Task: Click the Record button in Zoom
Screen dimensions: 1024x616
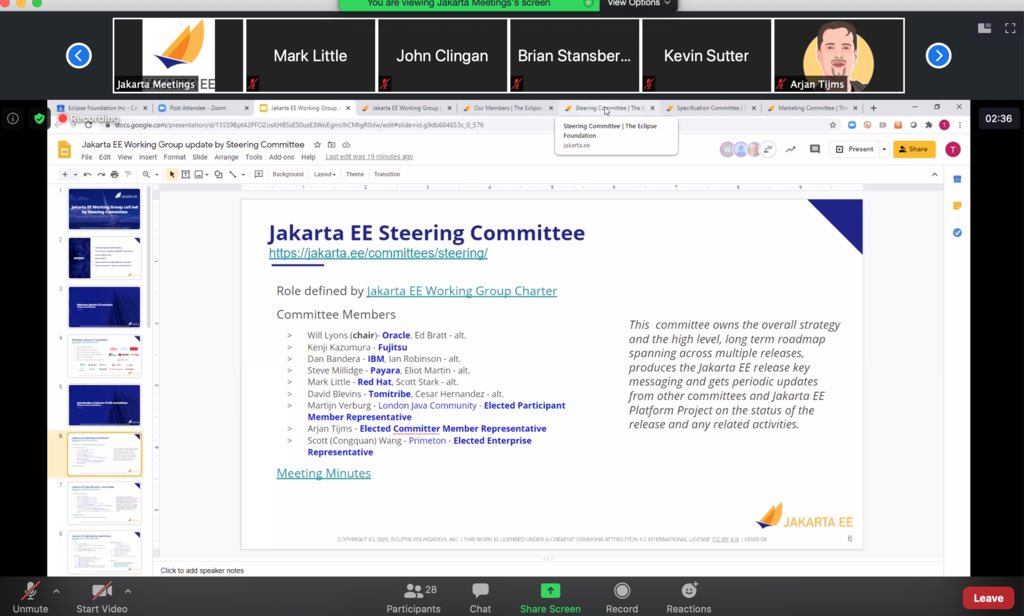Action: (x=622, y=598)
